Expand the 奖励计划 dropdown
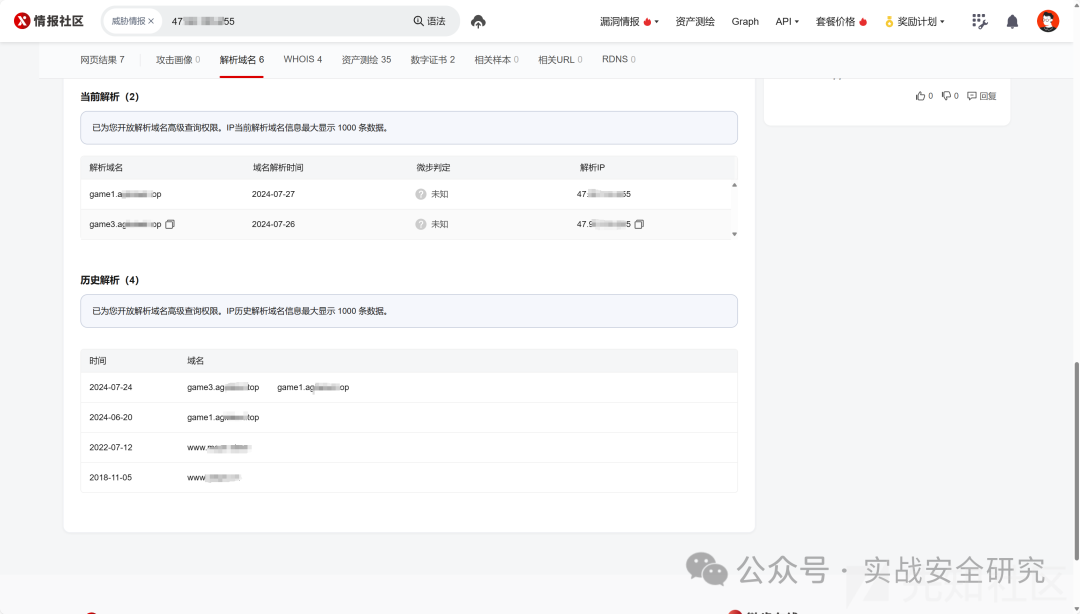Viewport: 1080px width, 614px height. click(x=915, y=21)
